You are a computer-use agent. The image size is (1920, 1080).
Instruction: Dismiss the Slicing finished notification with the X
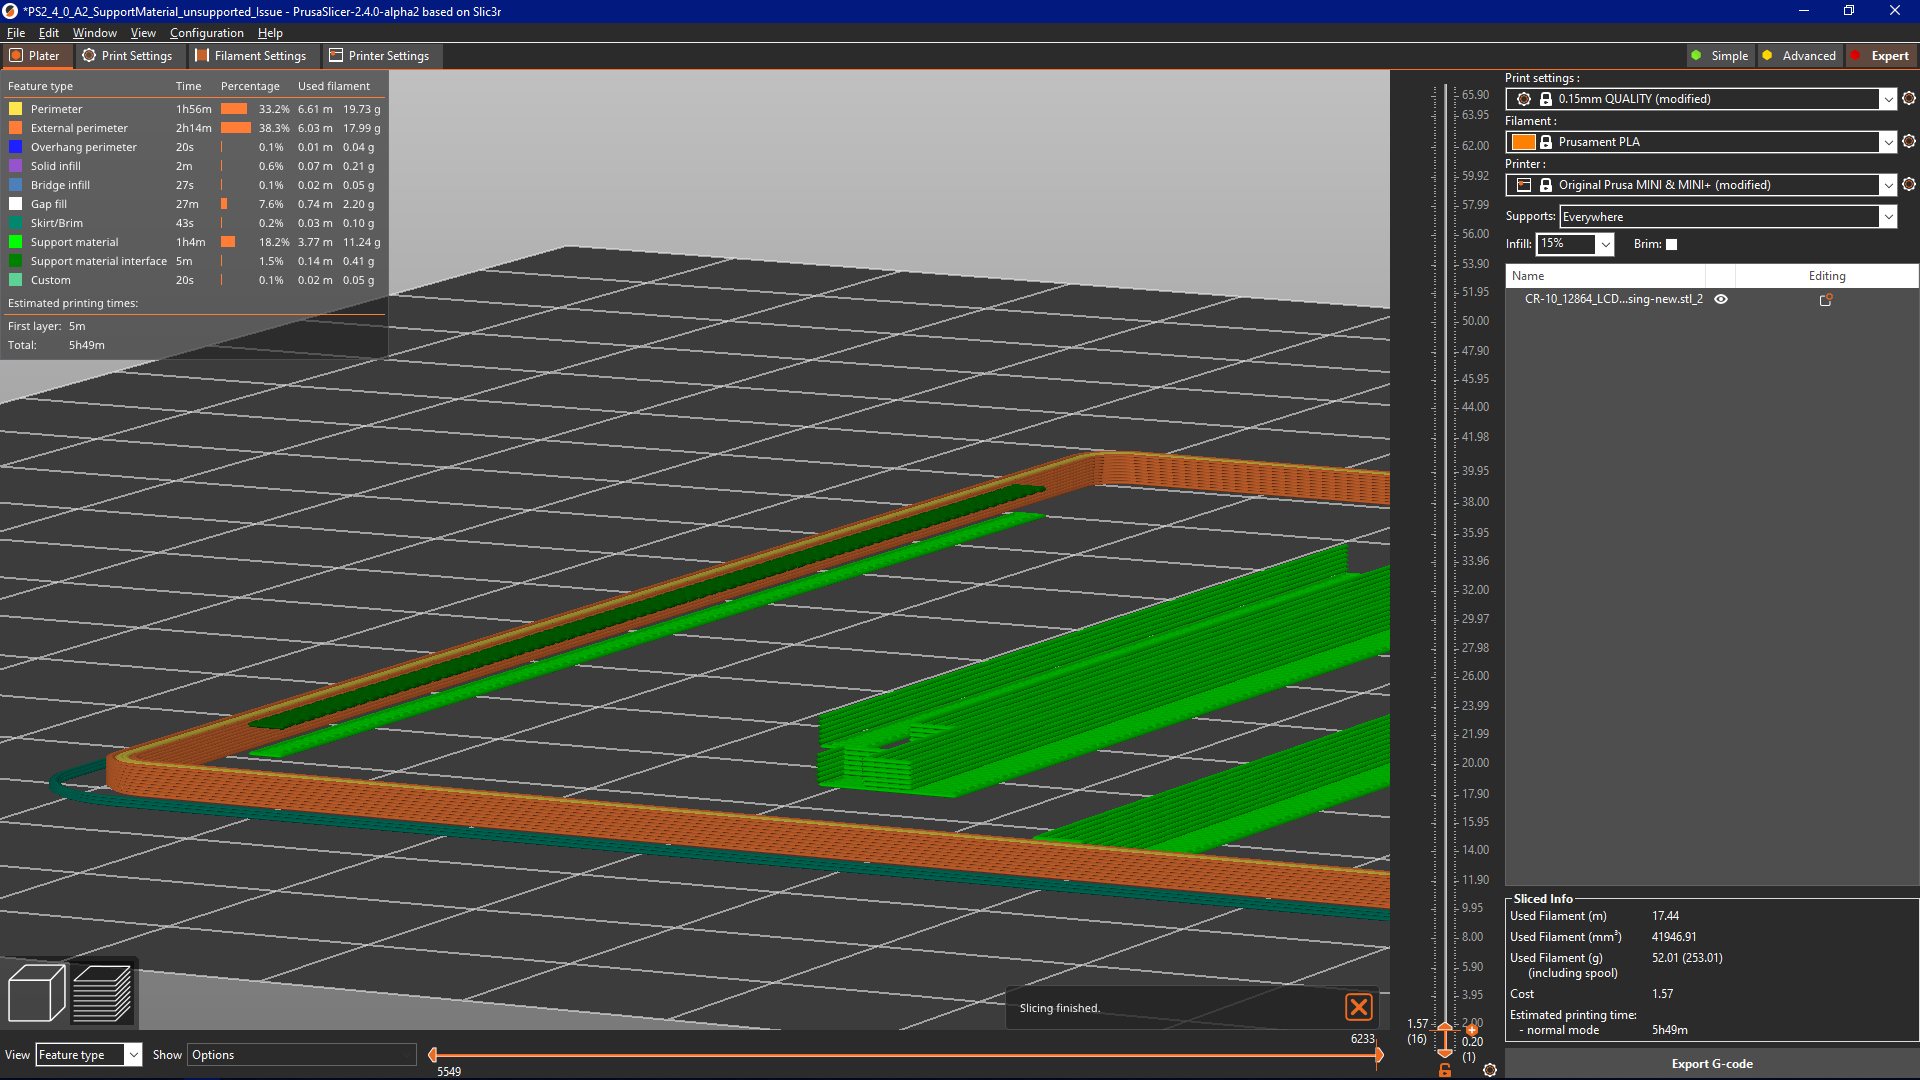tap(1359, 1007)
